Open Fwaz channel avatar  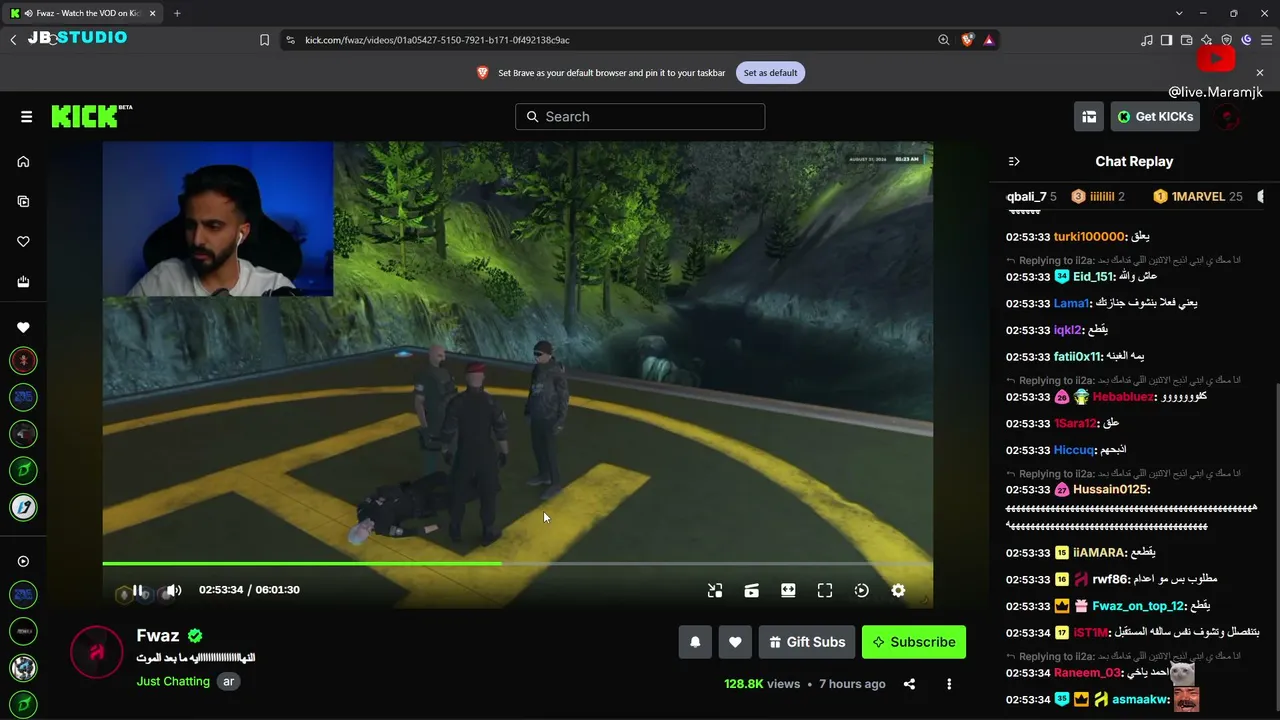pos(96,652)
